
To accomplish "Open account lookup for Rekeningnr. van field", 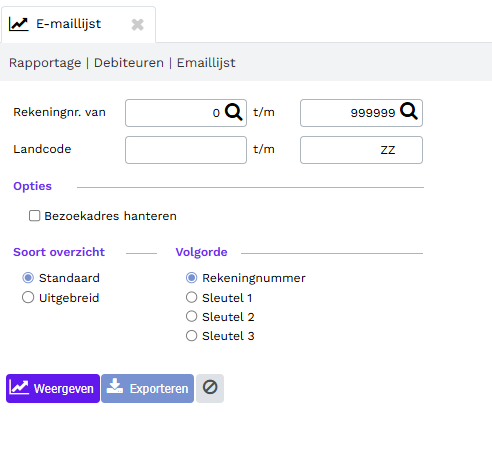I will [234, 112].
